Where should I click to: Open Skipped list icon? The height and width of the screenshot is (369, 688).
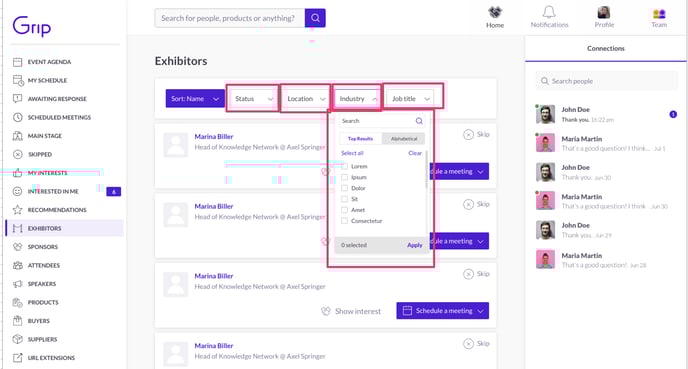18,154
